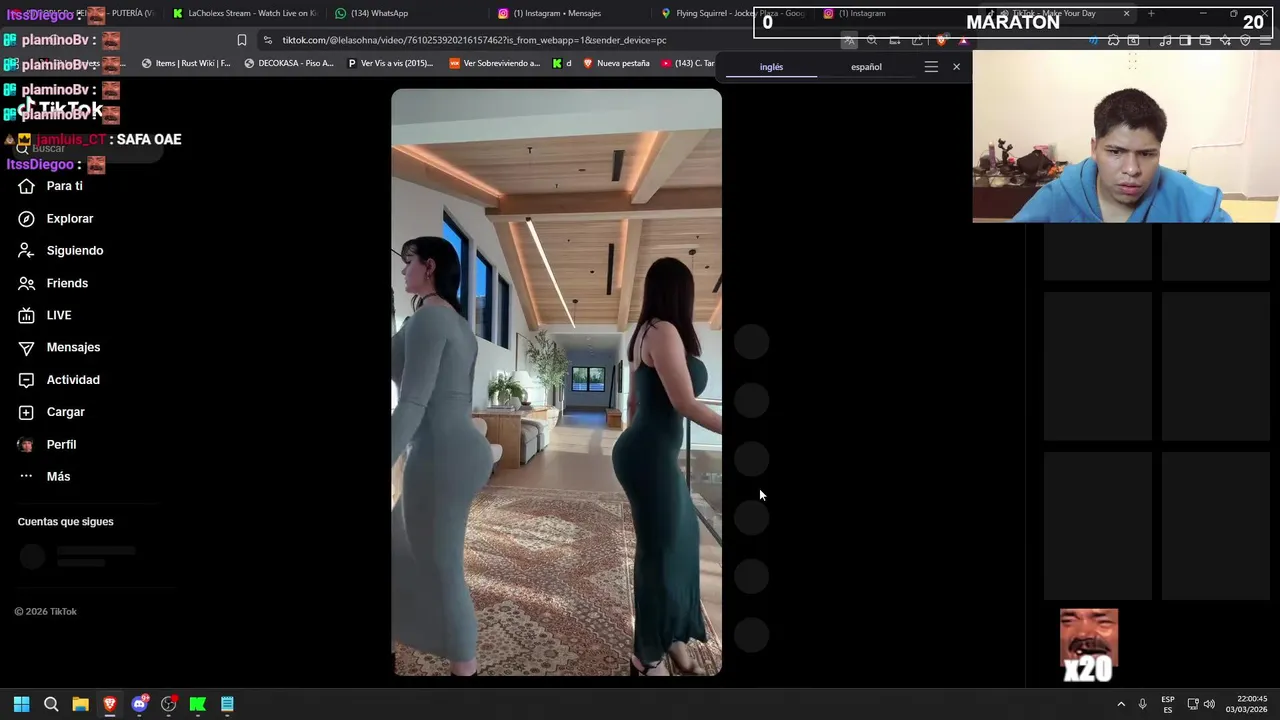Image resolution: width=1280 pixels, height=720 pixels.
Task: Open the Windows Start menu
Action: [21, 704]
